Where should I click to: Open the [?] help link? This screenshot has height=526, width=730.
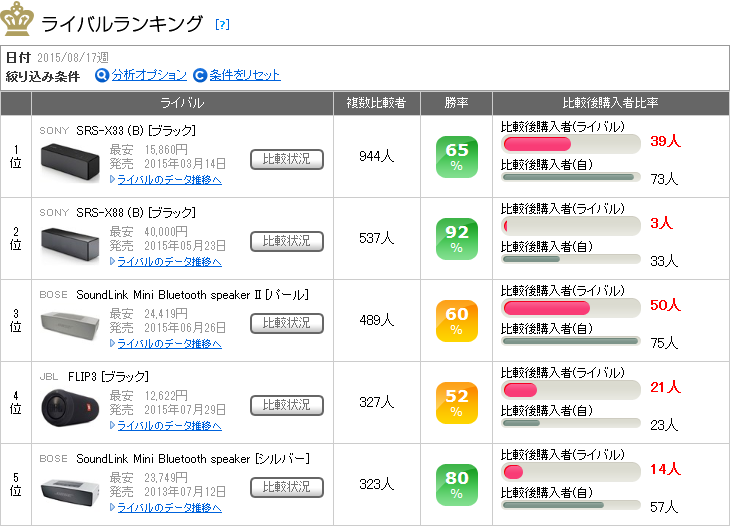(222, 24)
